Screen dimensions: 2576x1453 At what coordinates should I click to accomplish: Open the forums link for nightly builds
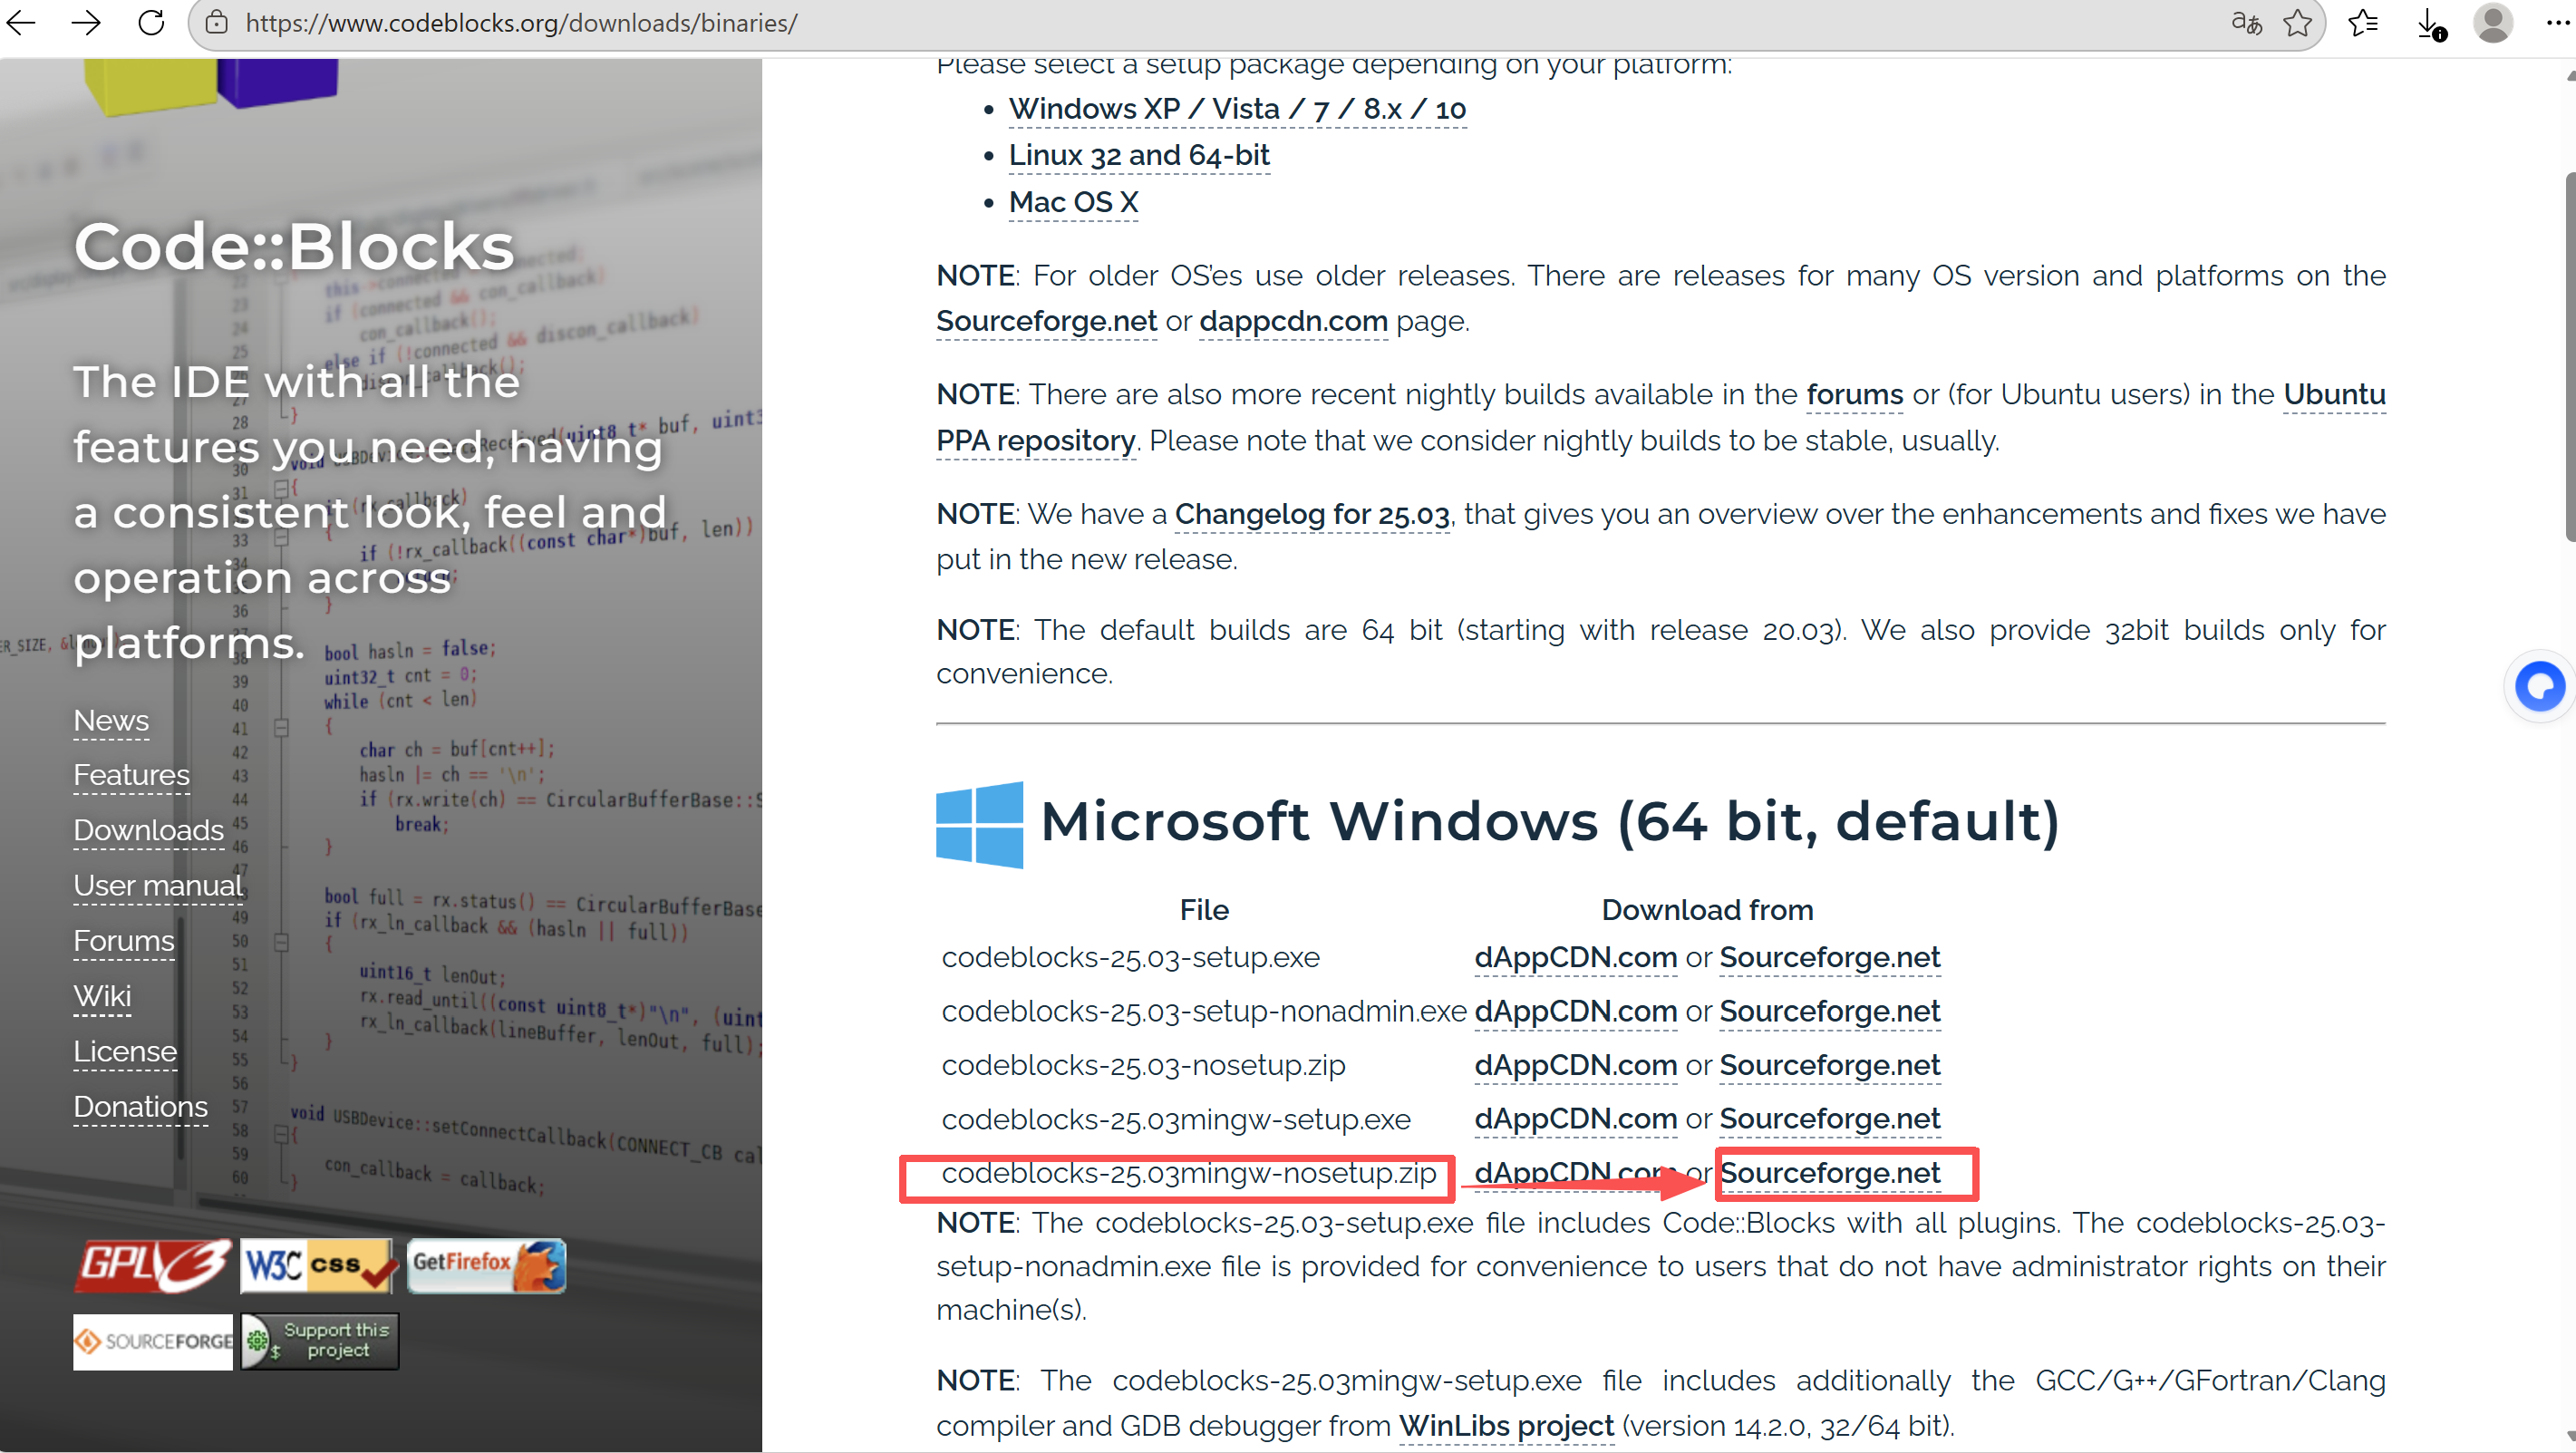1854,394
